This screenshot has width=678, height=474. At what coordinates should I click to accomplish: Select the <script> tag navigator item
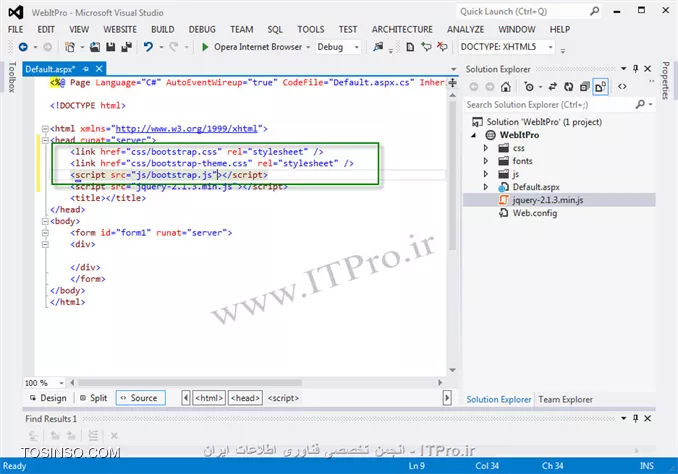pos(283,398)
